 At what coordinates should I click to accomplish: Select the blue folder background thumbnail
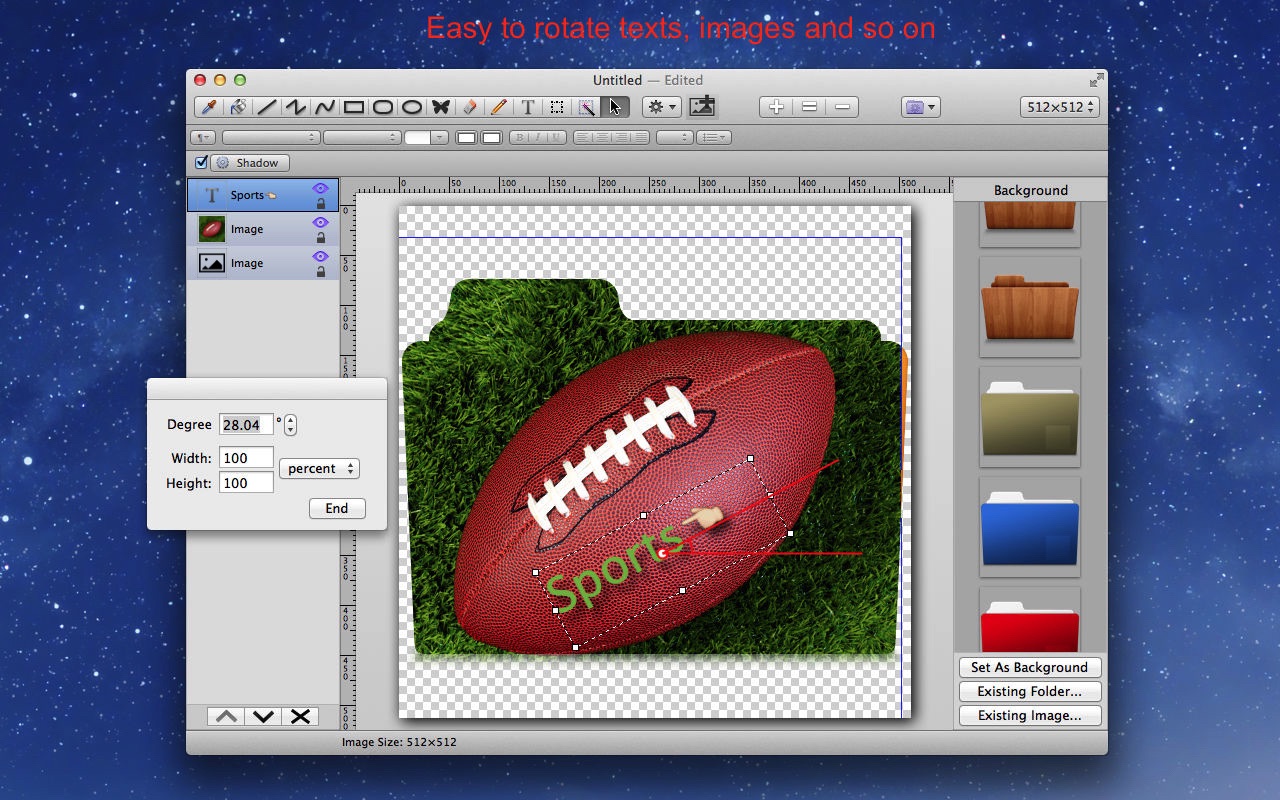coord(1029,528)
